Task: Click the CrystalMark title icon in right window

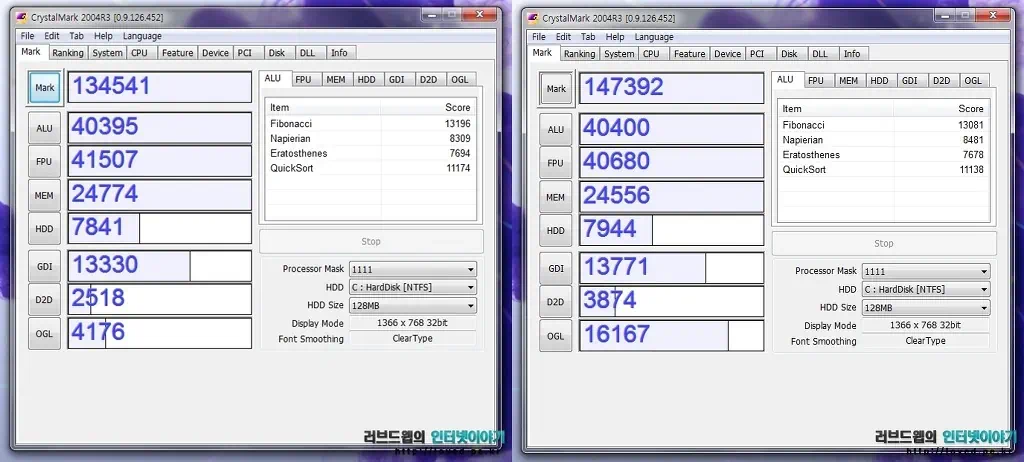Action: pyautogui.click(x=533, y=18)
